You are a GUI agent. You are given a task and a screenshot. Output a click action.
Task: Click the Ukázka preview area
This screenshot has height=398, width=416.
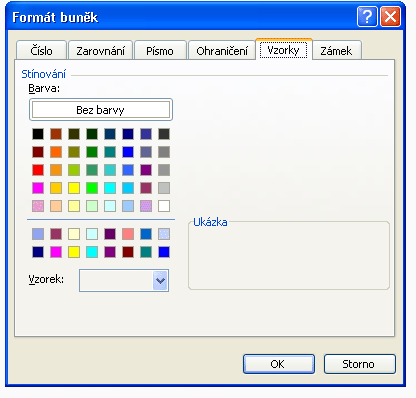(289, 256)
